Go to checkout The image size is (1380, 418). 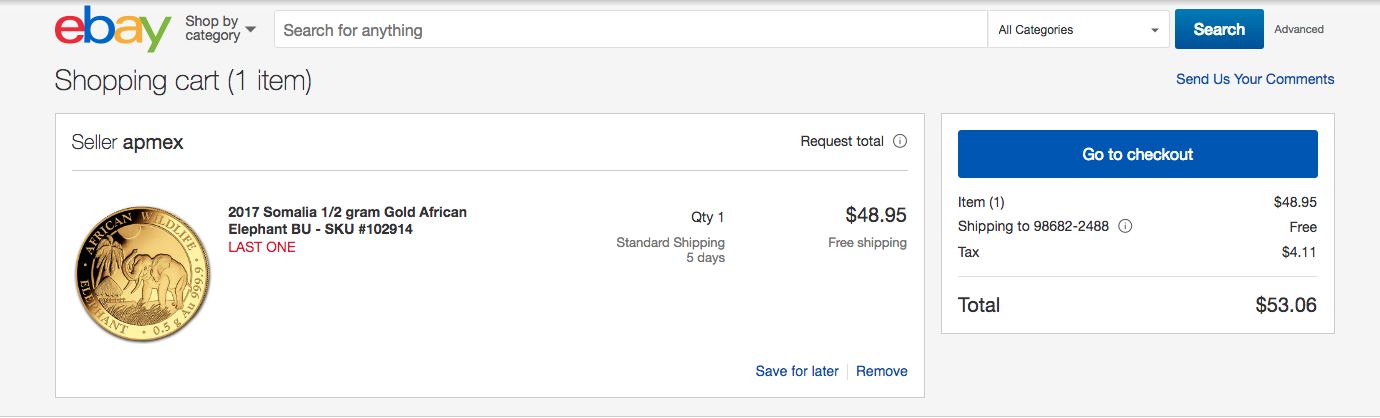[1138, 154]
